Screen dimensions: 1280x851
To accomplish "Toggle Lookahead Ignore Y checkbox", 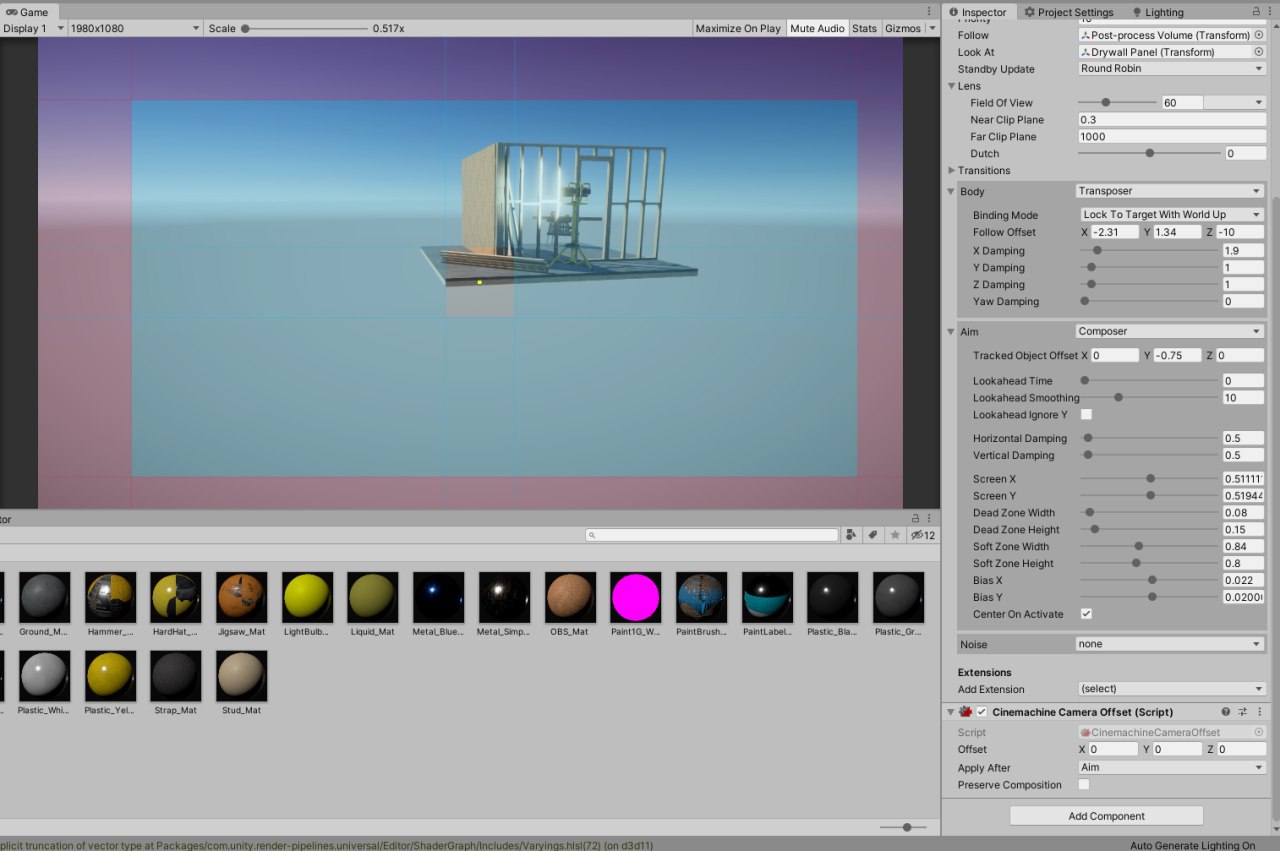I will 1086,414.
